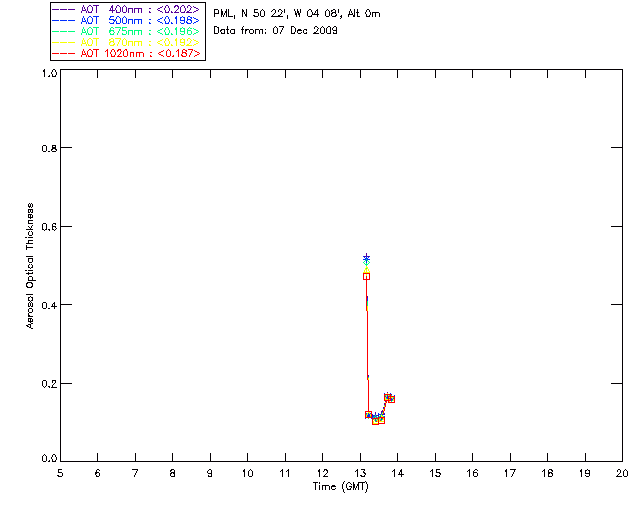Click the y-axis tick label 1.0
640x512 pixels.
[49, 73]
